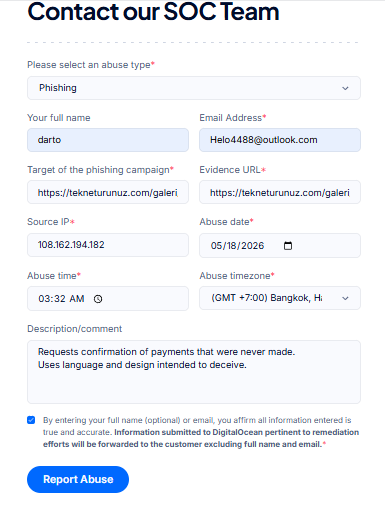Click the full name field containing darto
This screenshot has height=518, width=385.
[108, 140]
